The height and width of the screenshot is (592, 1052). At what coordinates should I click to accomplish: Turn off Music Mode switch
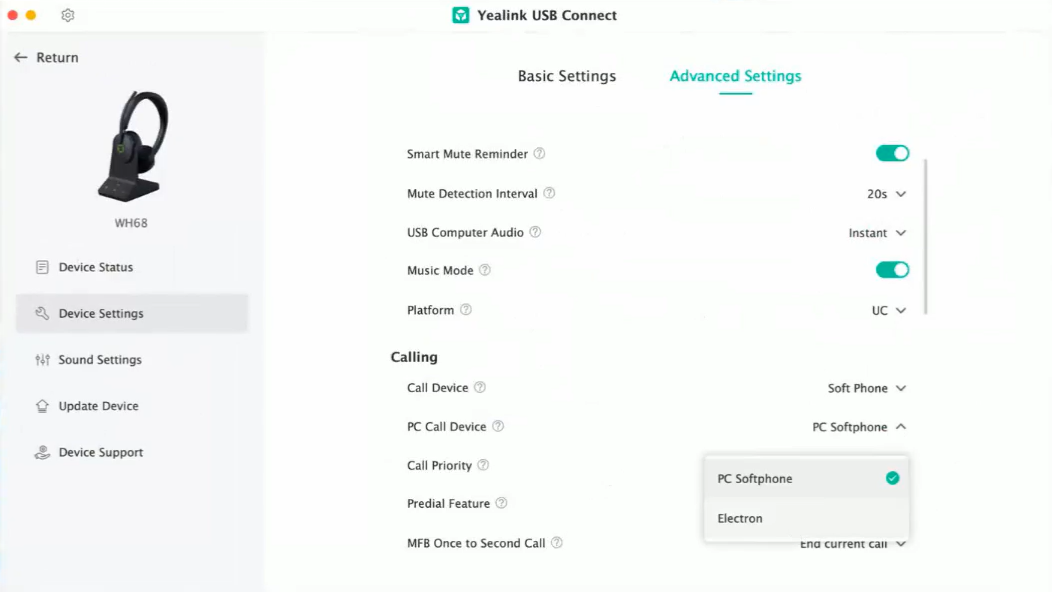tap(892, 270)
